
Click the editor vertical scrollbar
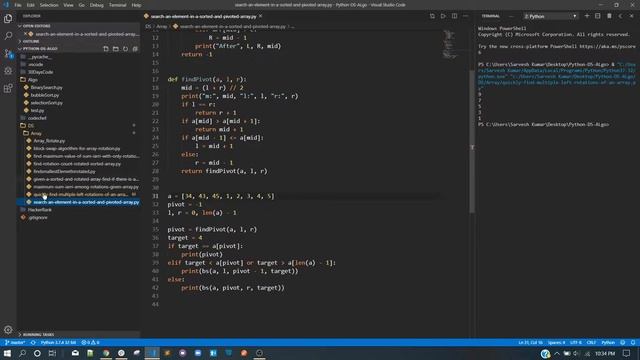tap(472, 142)
